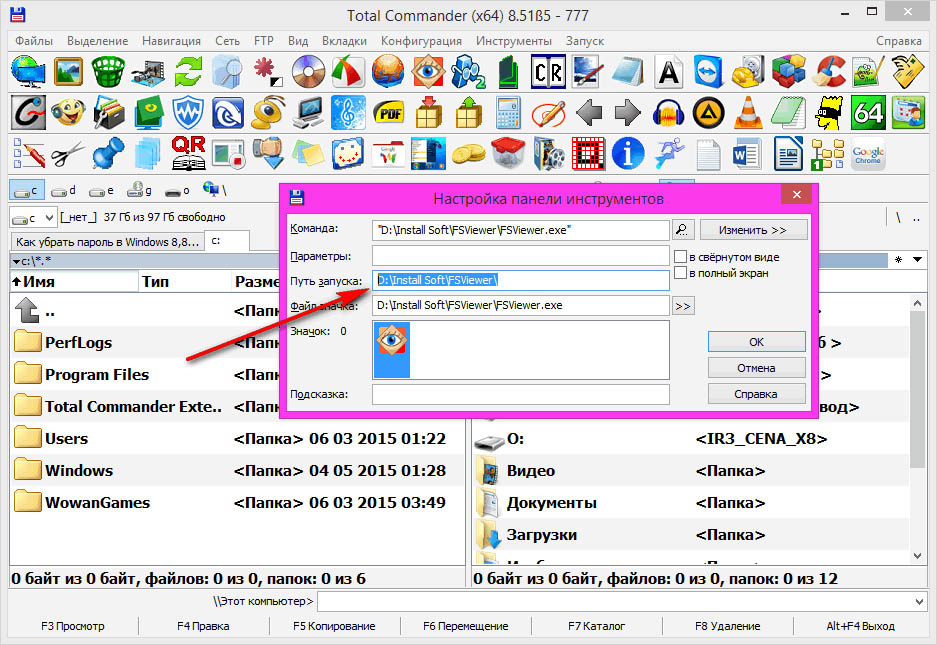The image size is (937, 645).
Task: Click F8 Удаление button
Action: [x=728, y=626]
